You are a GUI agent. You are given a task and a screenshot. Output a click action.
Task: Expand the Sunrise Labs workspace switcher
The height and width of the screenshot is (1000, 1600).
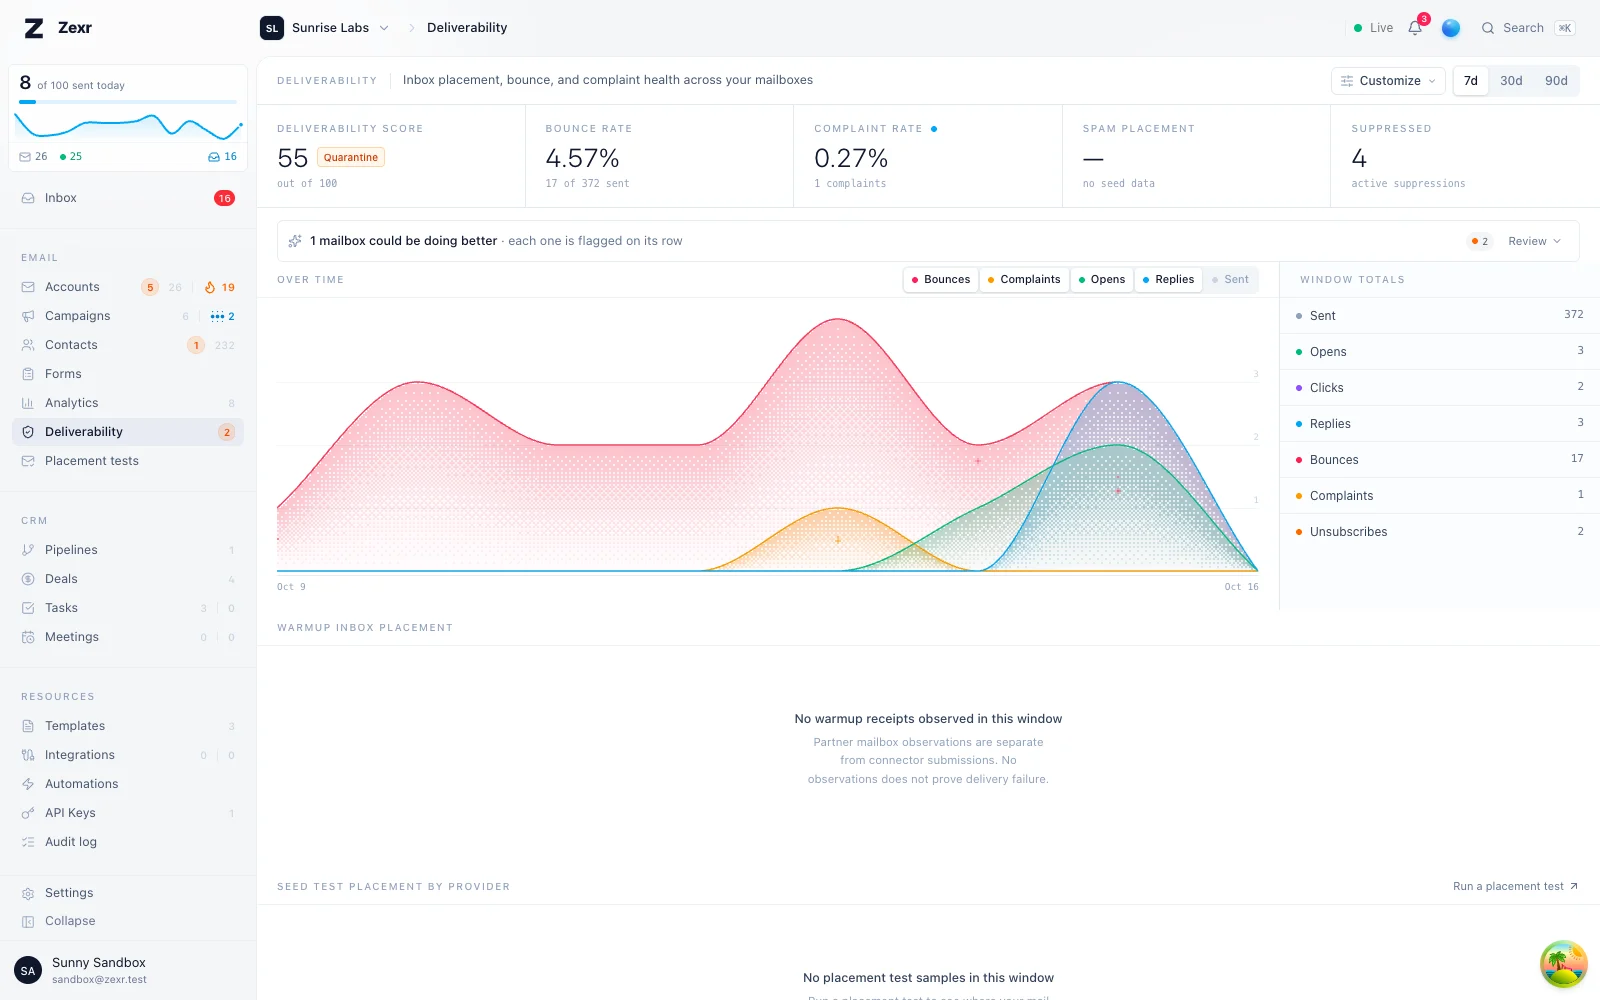pos(325,28)
